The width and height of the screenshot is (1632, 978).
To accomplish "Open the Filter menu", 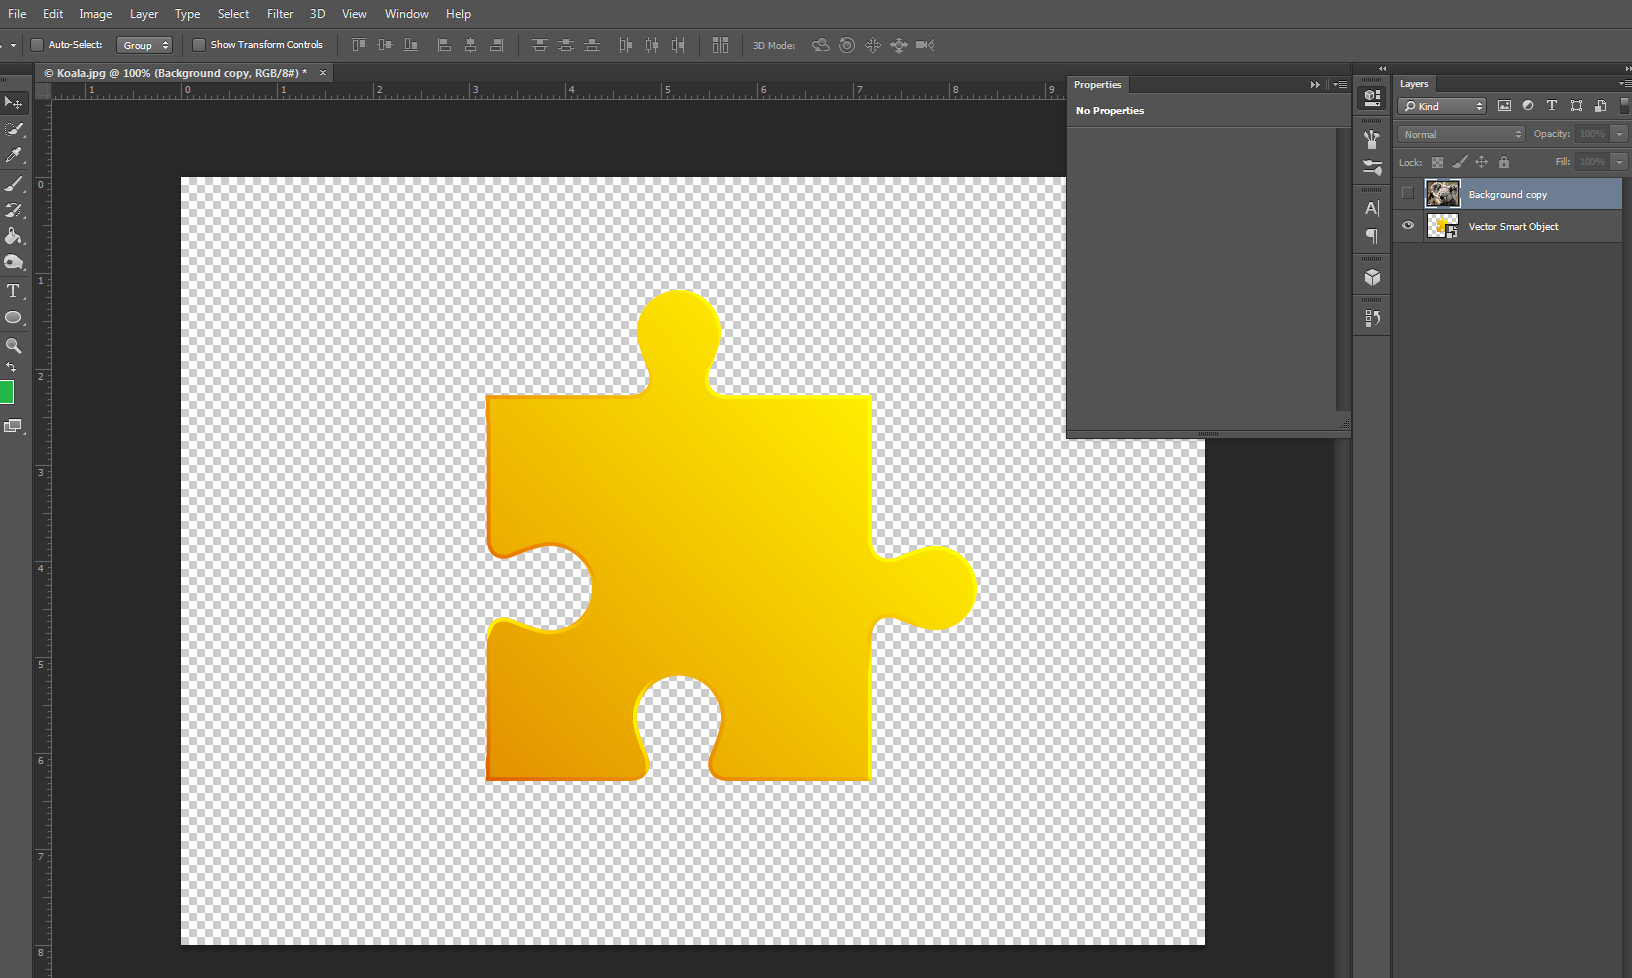I will pos(279,13).
